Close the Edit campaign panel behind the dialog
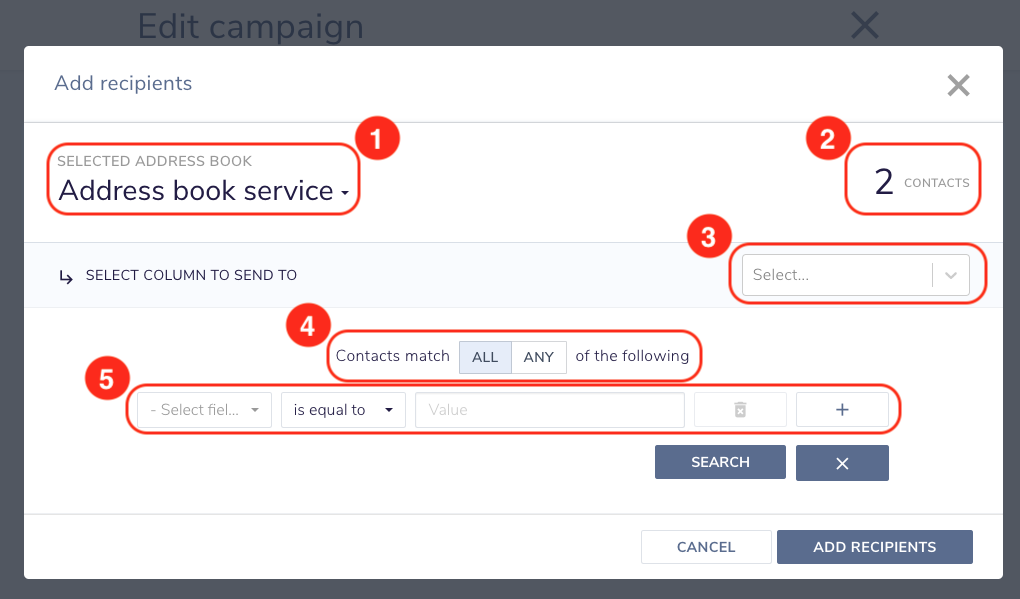The height and width of the screenshot is (599, 1020). pos(865,26)
